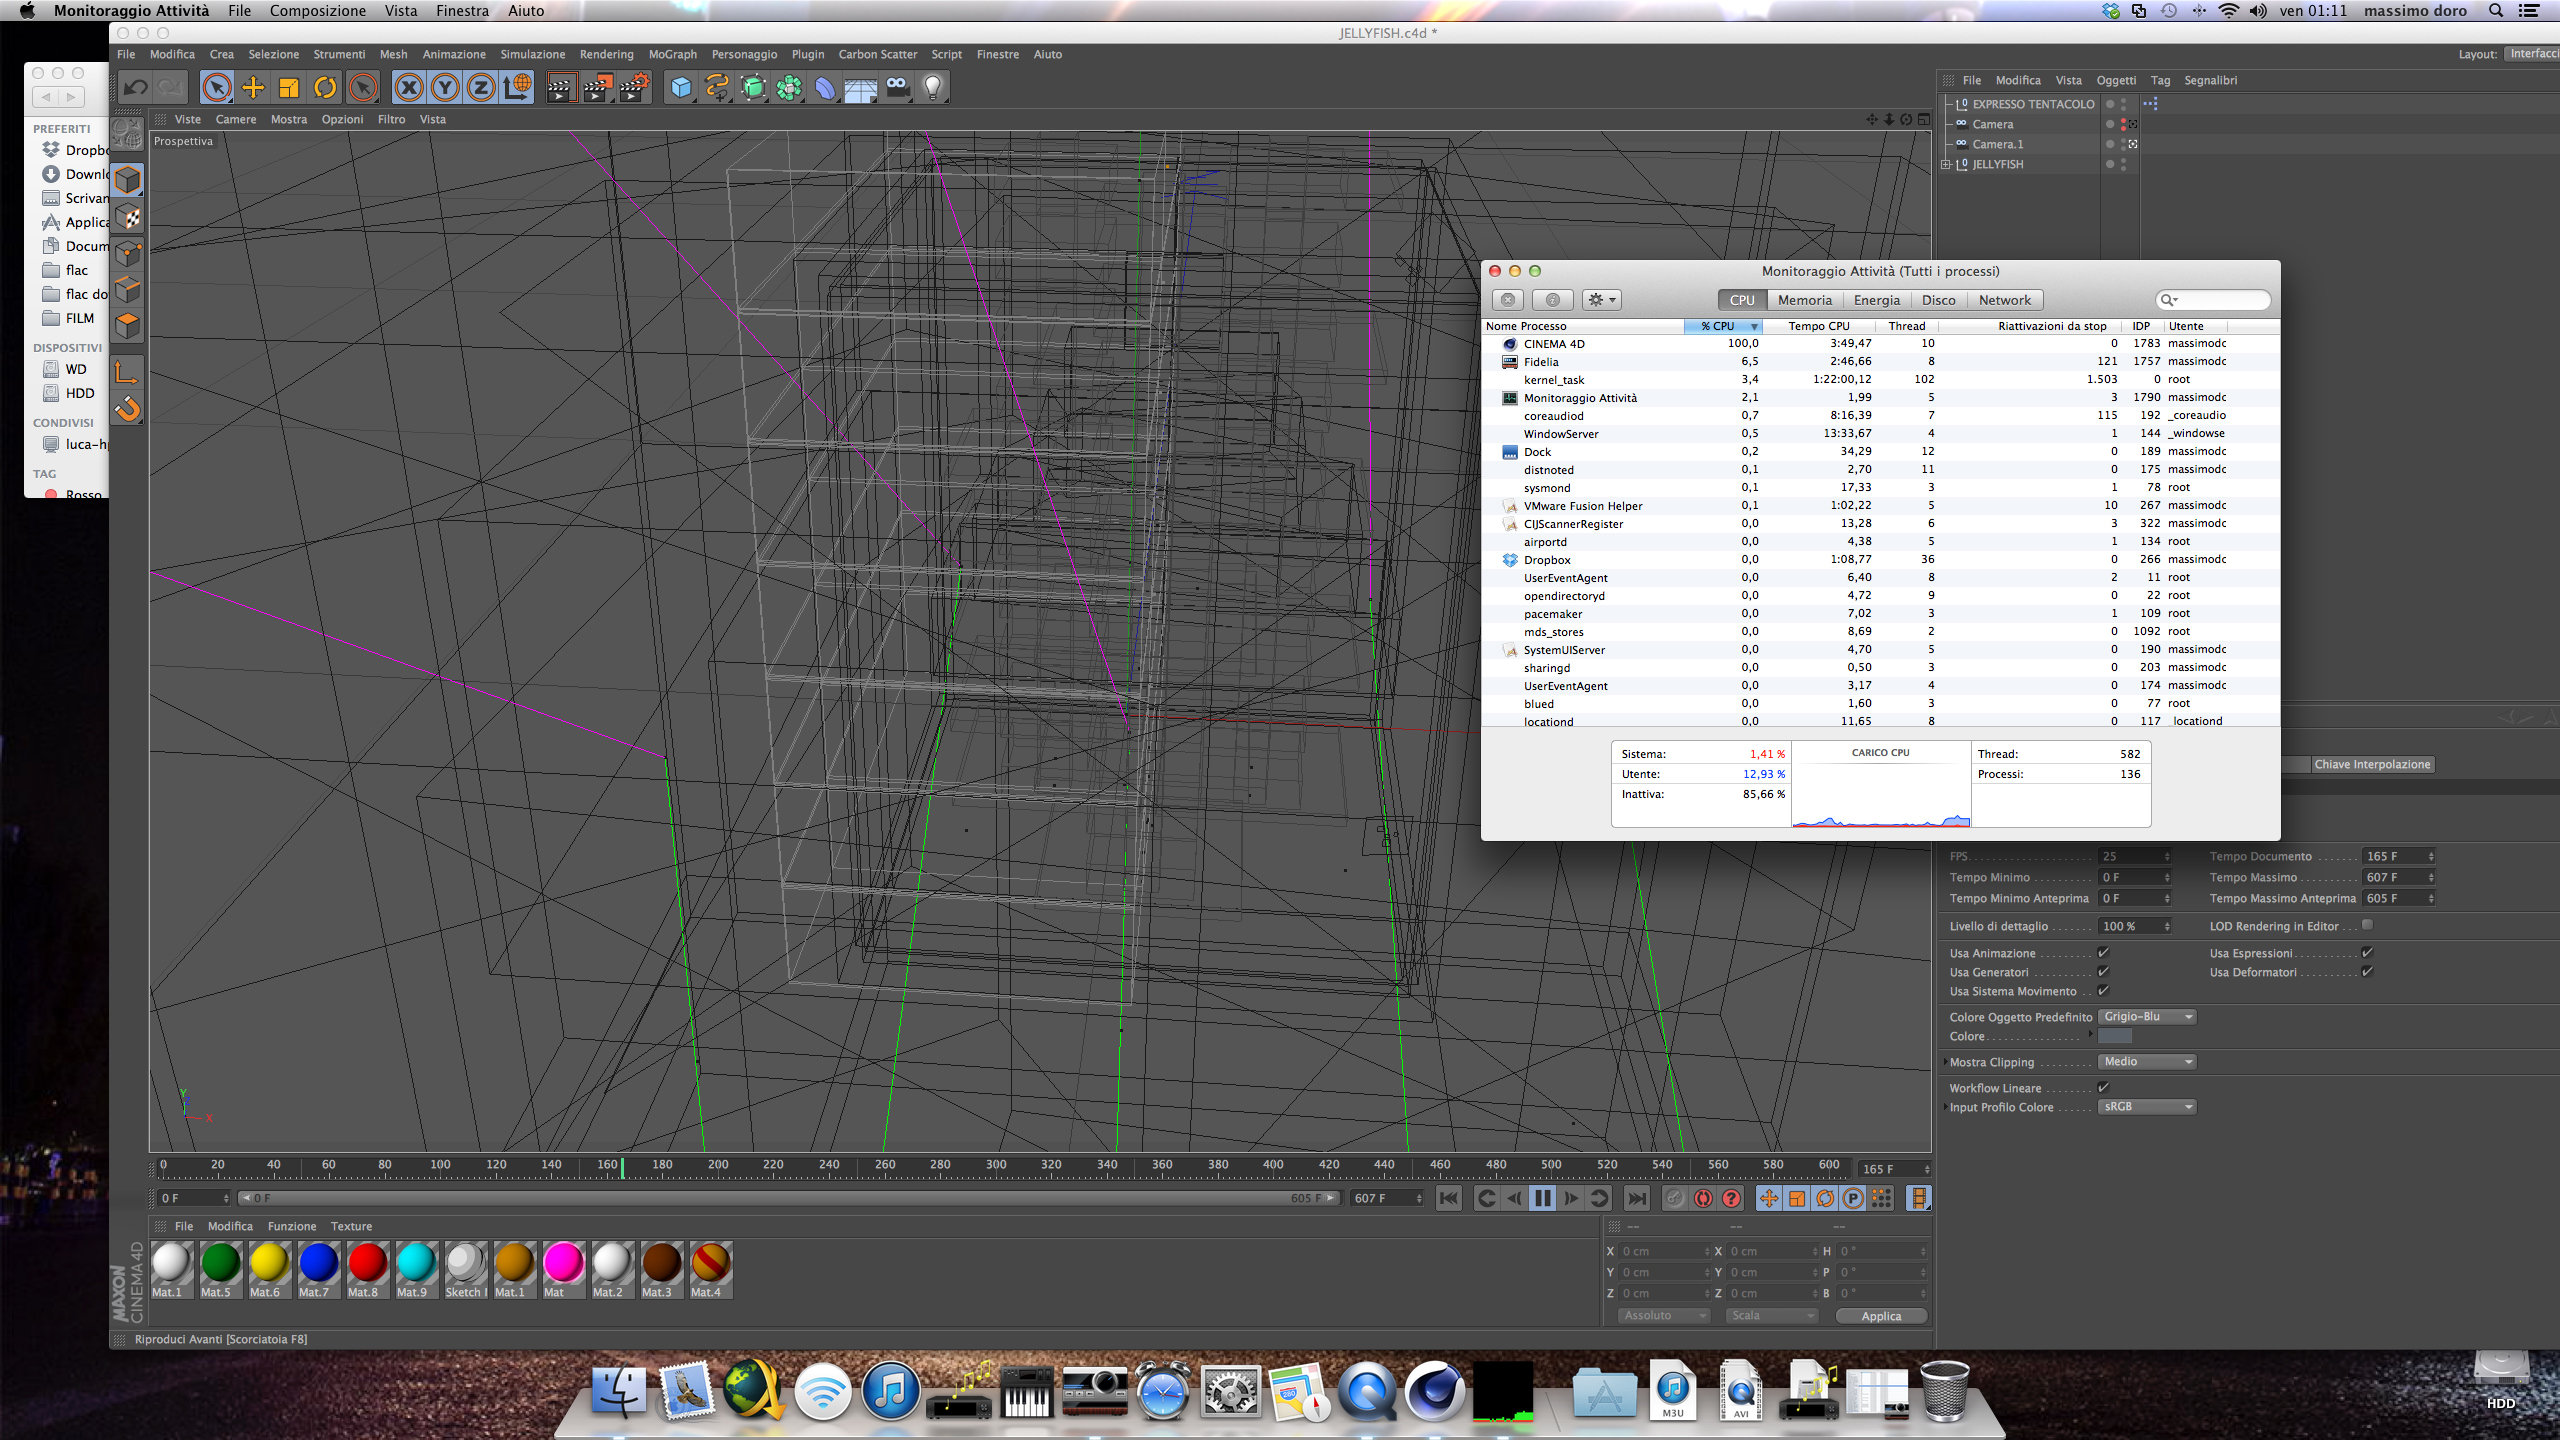Viewport: 2560px width, 1440px height.
Task: Click the Chiave Interpolazione button
Action: (2371, 764)
